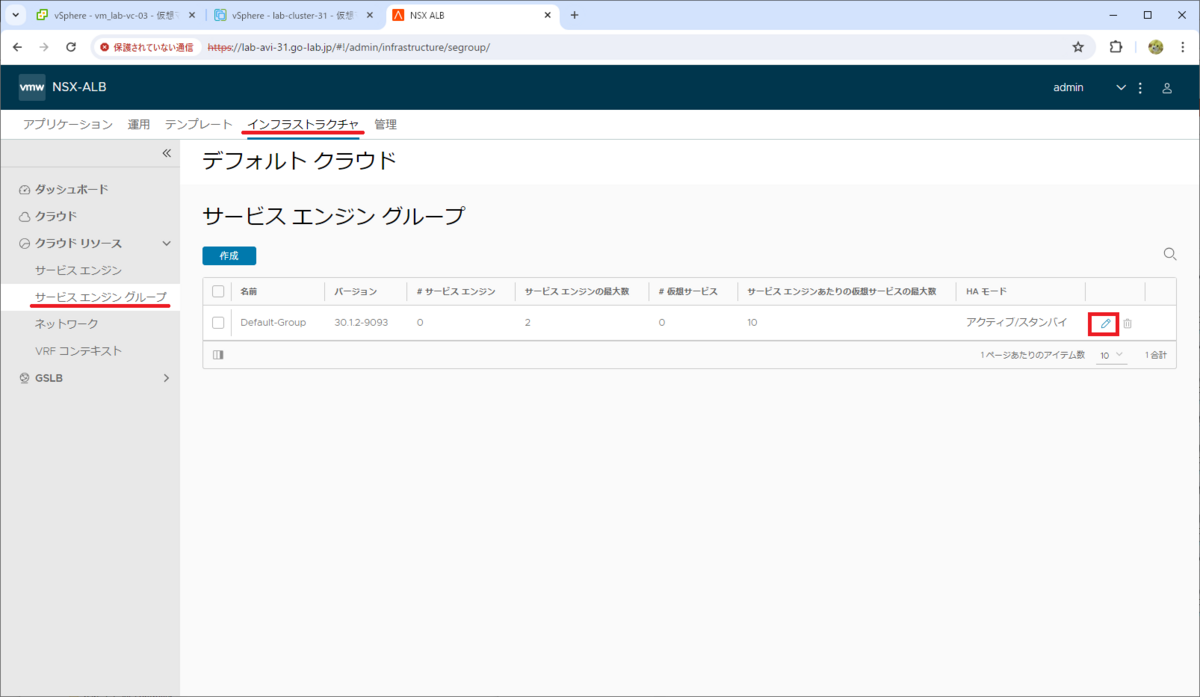This screenshot has height=697, width=1200.
Task: Open the Chrome profile avatar
Action: [1156, 47]
